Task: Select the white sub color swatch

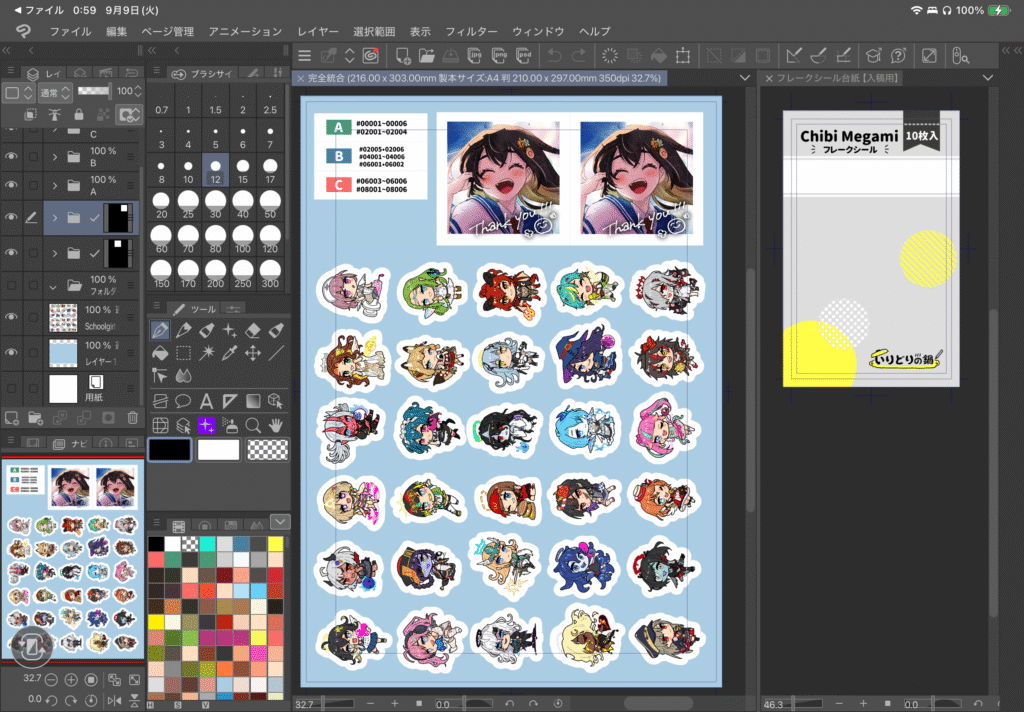Action: click(219, 449)
